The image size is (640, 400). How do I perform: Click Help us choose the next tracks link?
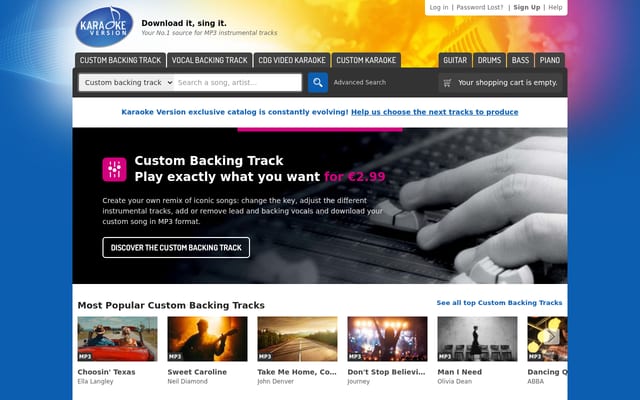pos(435,112)
